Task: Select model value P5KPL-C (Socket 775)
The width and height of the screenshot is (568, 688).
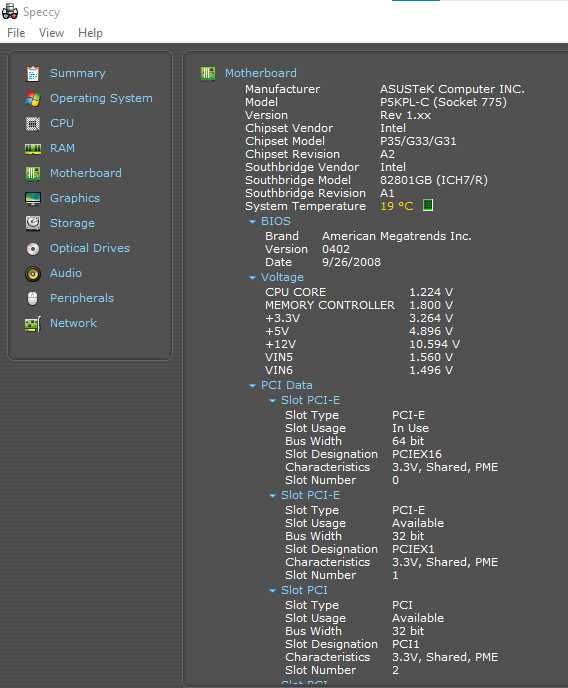Action: (x=443, y=102)
